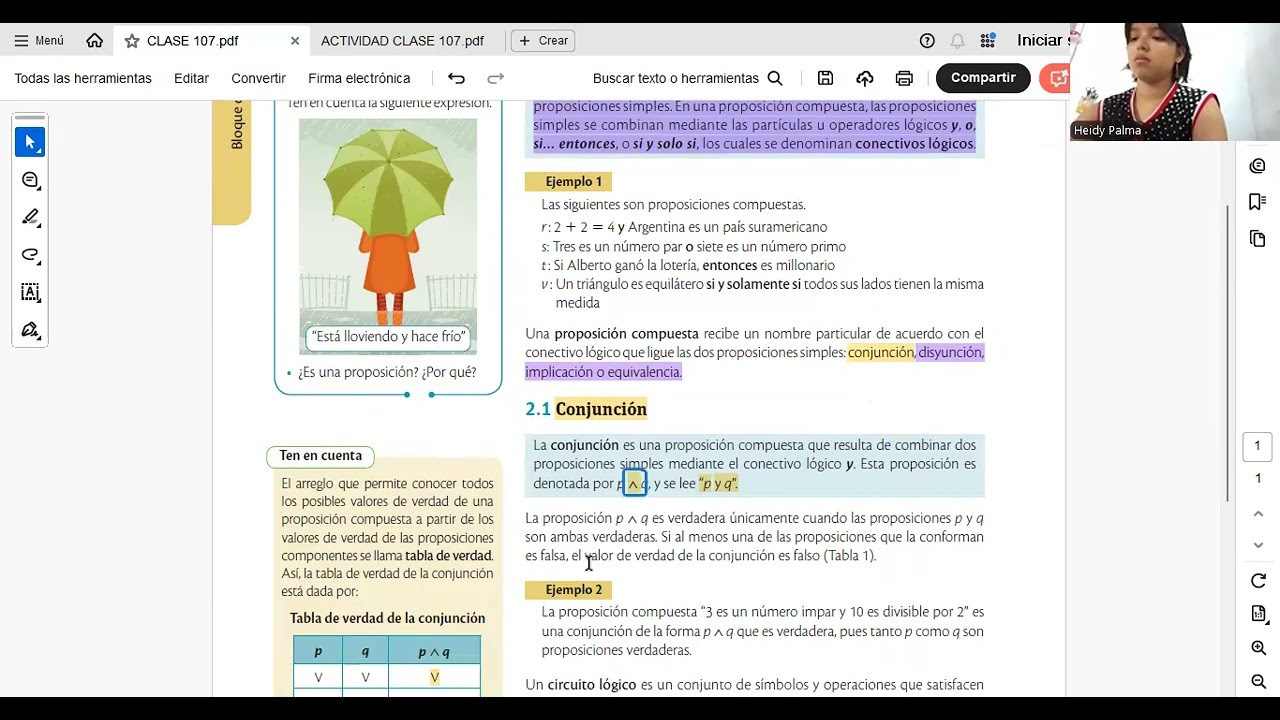Screen dimensions: 1280x720
Task: Click the highlighted text "p y q"
Action: [x=718, y=483]
